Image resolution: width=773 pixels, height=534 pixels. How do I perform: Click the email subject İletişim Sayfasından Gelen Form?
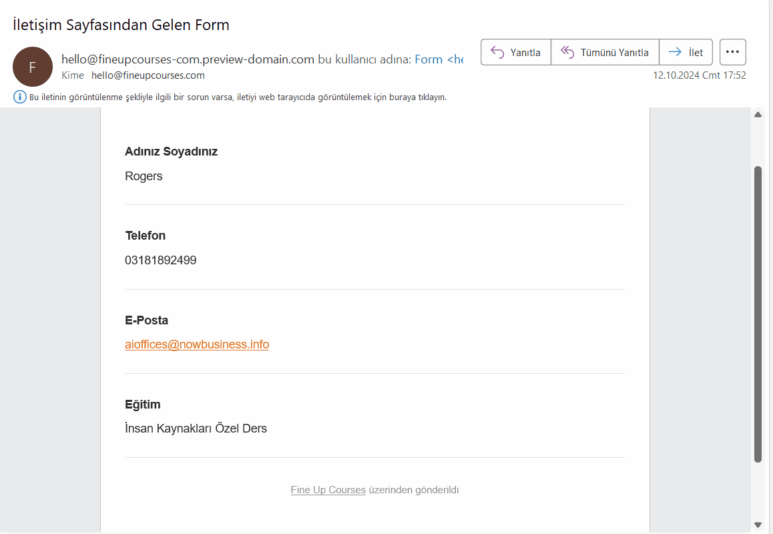click(121, 24)
